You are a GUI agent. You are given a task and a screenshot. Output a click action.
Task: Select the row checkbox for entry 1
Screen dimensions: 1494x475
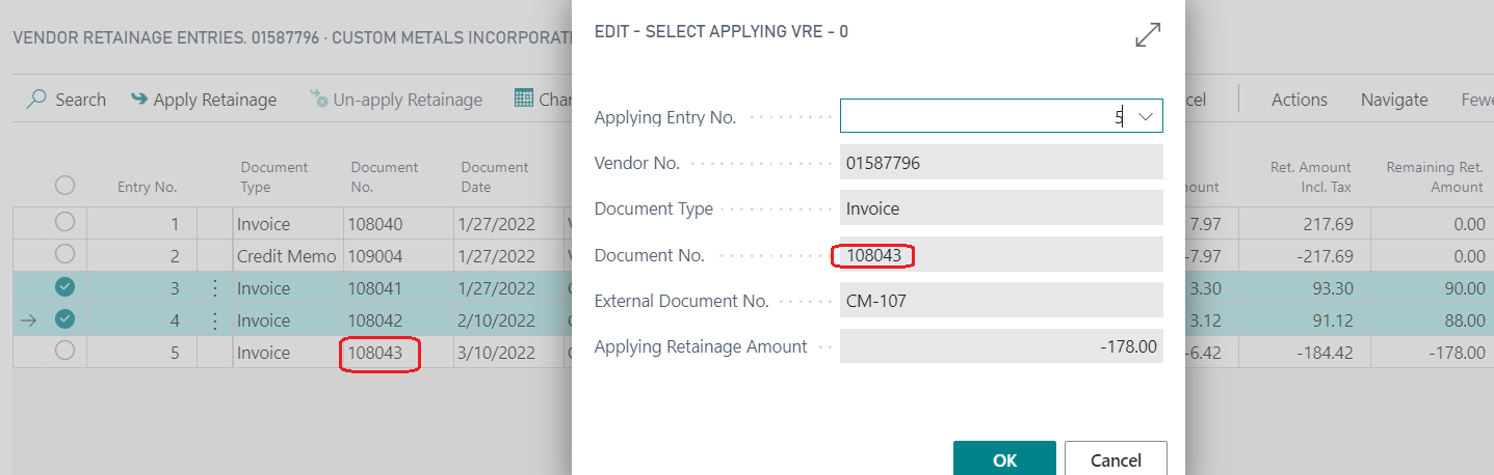(65, 224)
